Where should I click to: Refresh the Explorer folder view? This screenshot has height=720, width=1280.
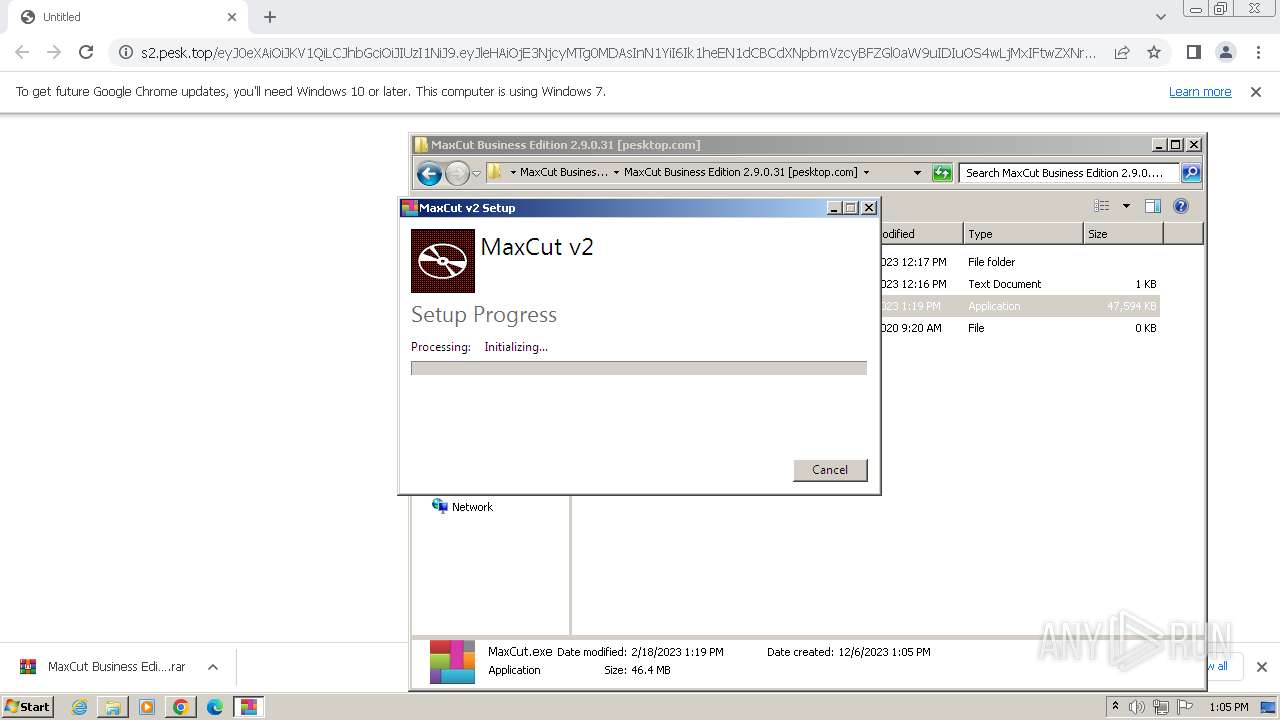[x=942, y=173]
